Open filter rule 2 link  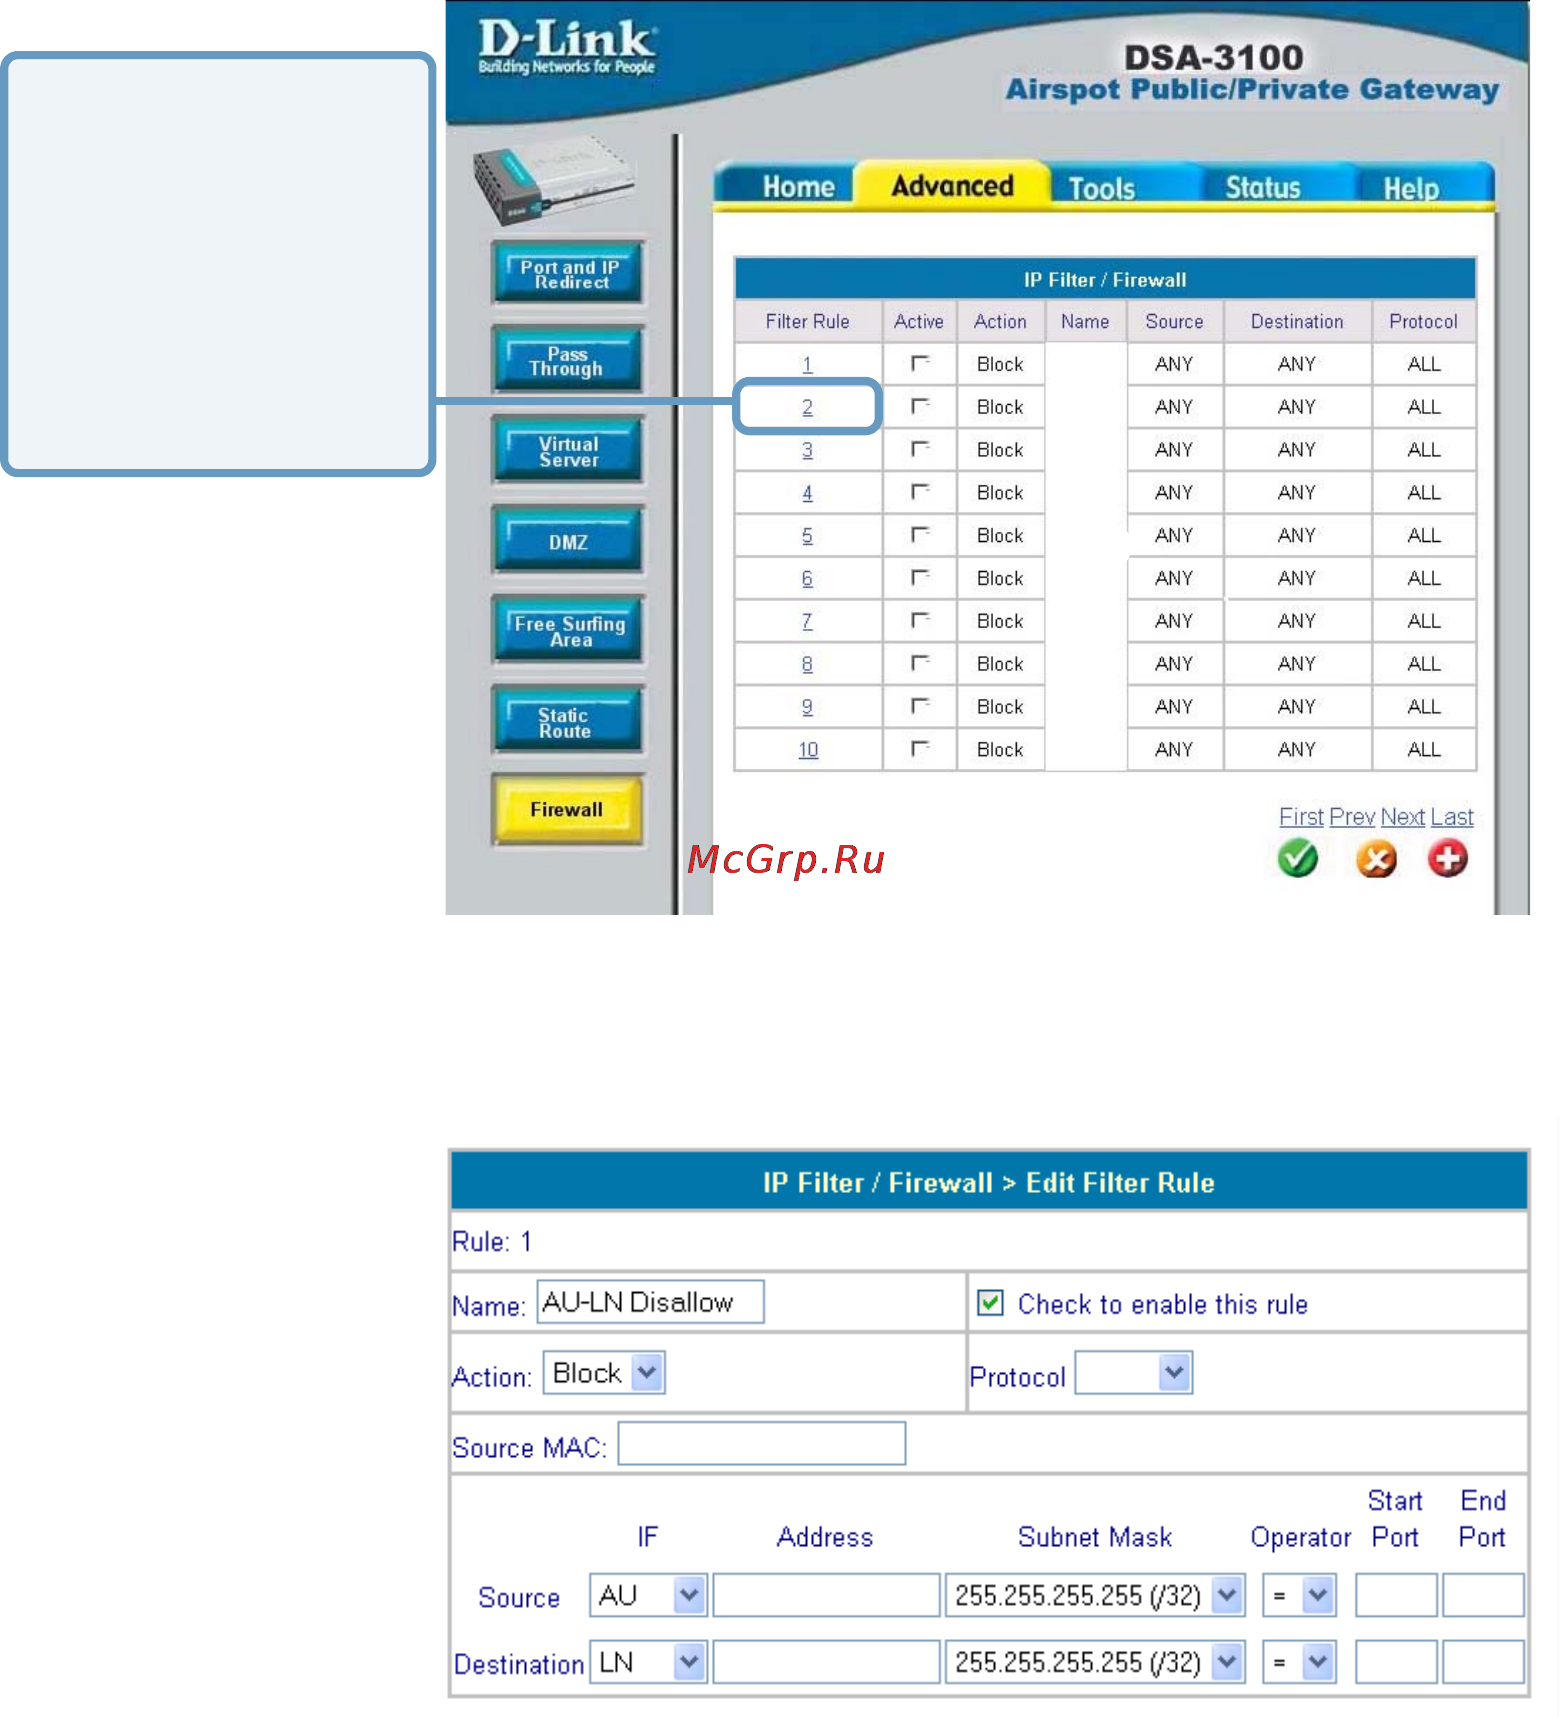coord(807,407)
